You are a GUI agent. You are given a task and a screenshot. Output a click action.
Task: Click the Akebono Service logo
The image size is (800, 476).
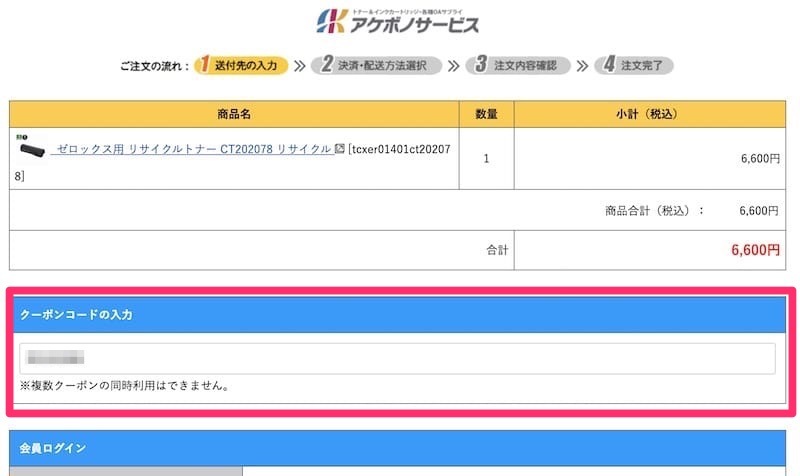pos(398,21)
